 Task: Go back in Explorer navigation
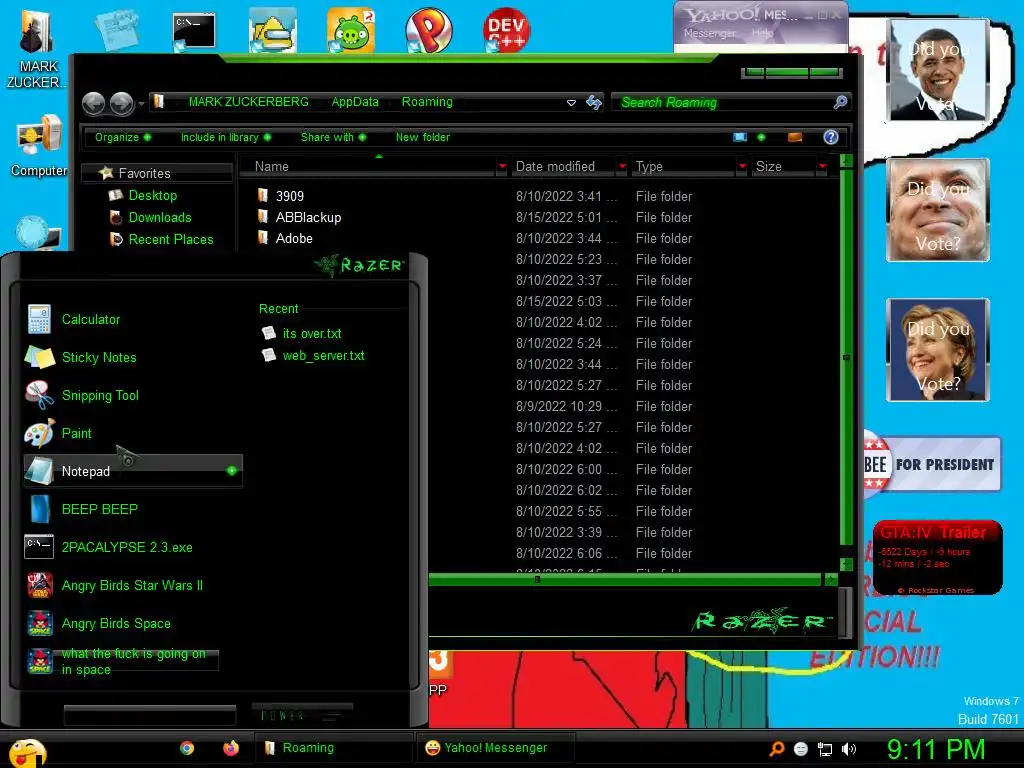click(93, 103)
